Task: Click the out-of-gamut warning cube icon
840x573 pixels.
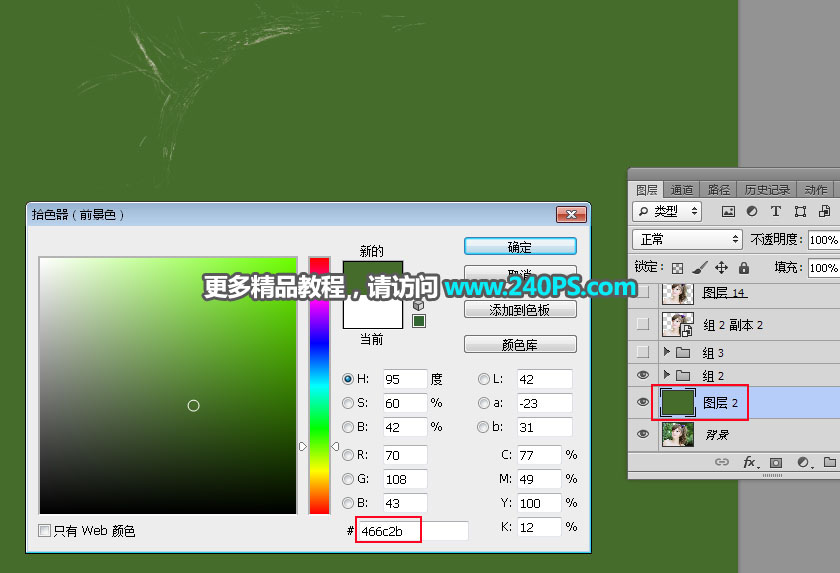Action: pos(418,305)
